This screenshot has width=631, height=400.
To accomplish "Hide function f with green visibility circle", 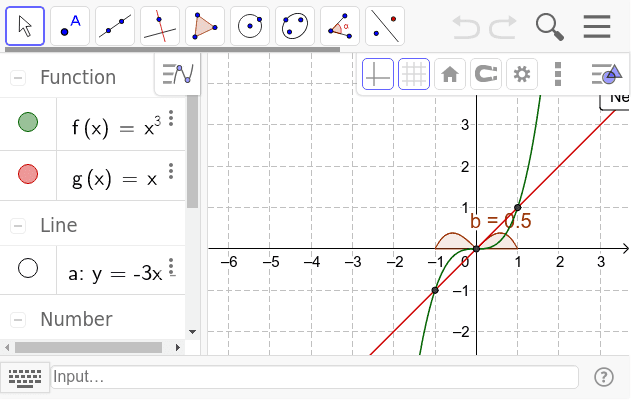I will [x=28, y=122].
